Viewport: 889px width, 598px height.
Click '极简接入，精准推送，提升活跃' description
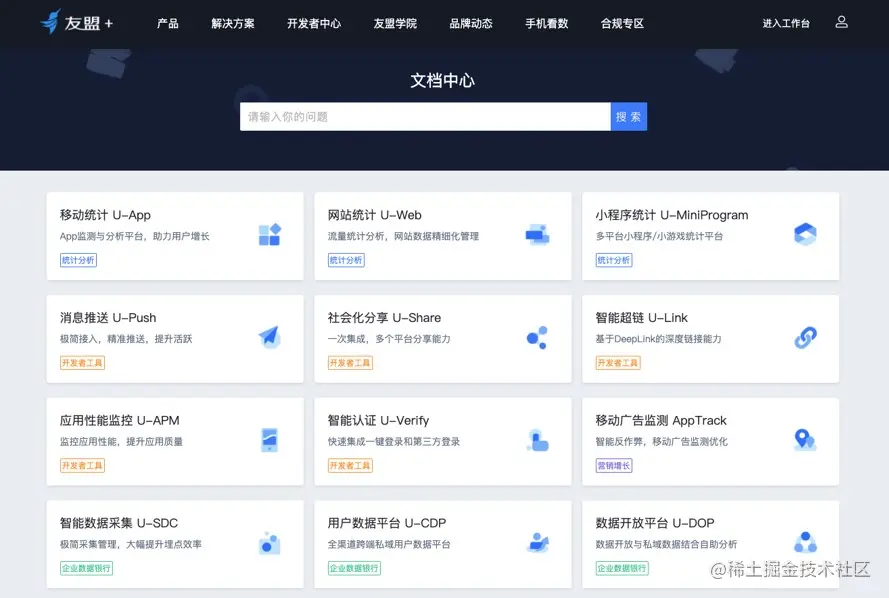tap(126, 339)
